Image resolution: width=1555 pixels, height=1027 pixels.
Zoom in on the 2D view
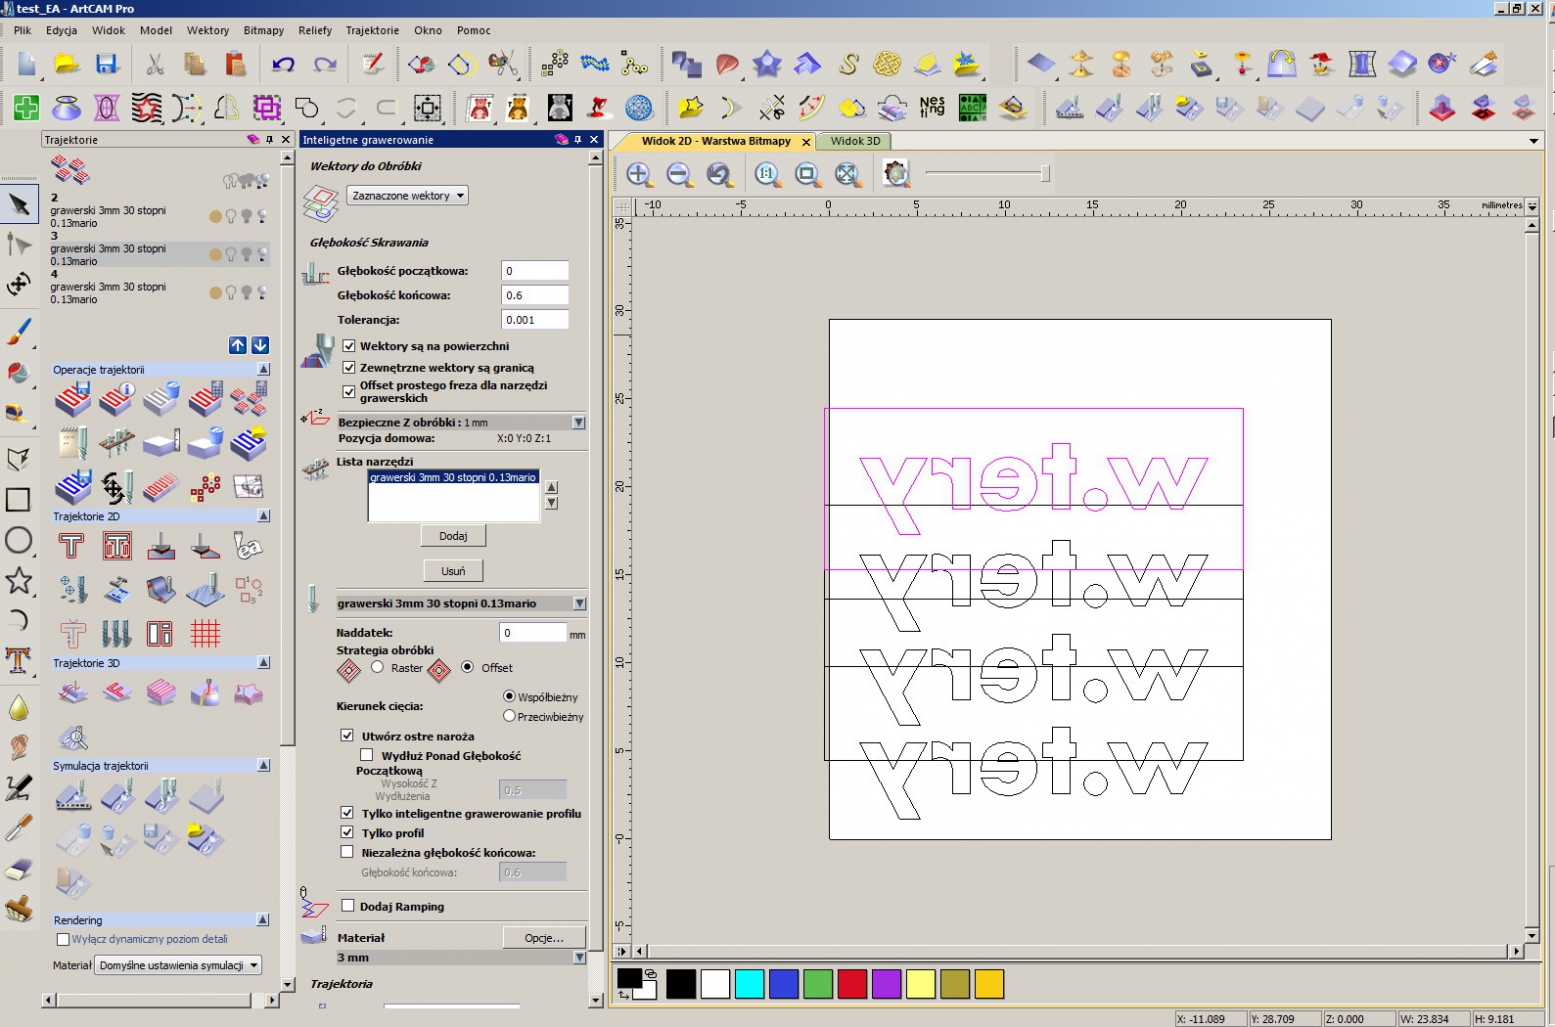point(639,175)
